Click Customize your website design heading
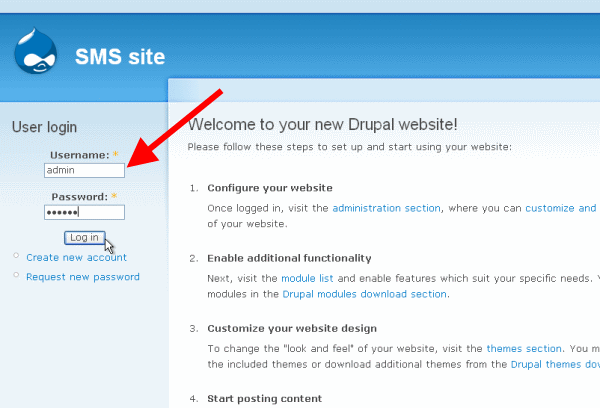 point(292,328)
